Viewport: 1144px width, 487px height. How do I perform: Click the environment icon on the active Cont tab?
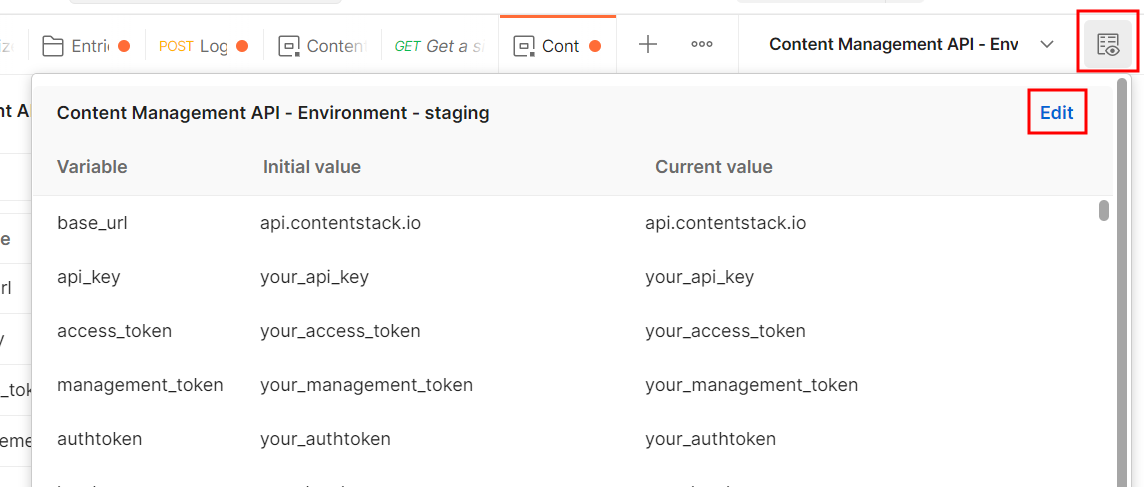pos(524,46)
